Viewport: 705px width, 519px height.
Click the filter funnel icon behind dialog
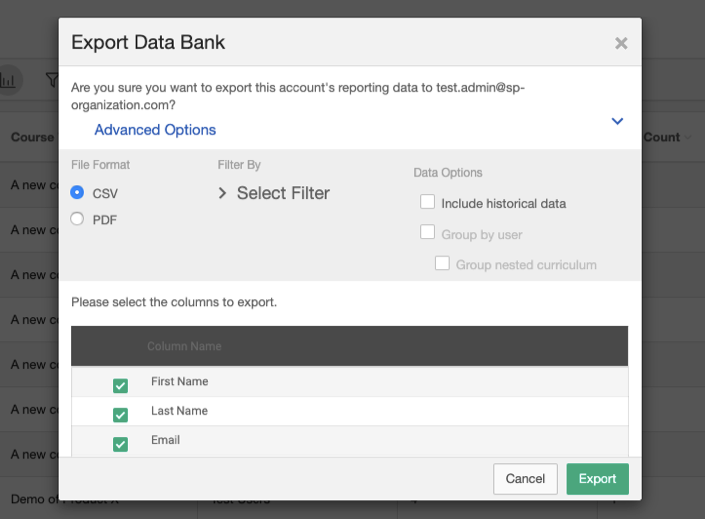(x=52, y=80)
